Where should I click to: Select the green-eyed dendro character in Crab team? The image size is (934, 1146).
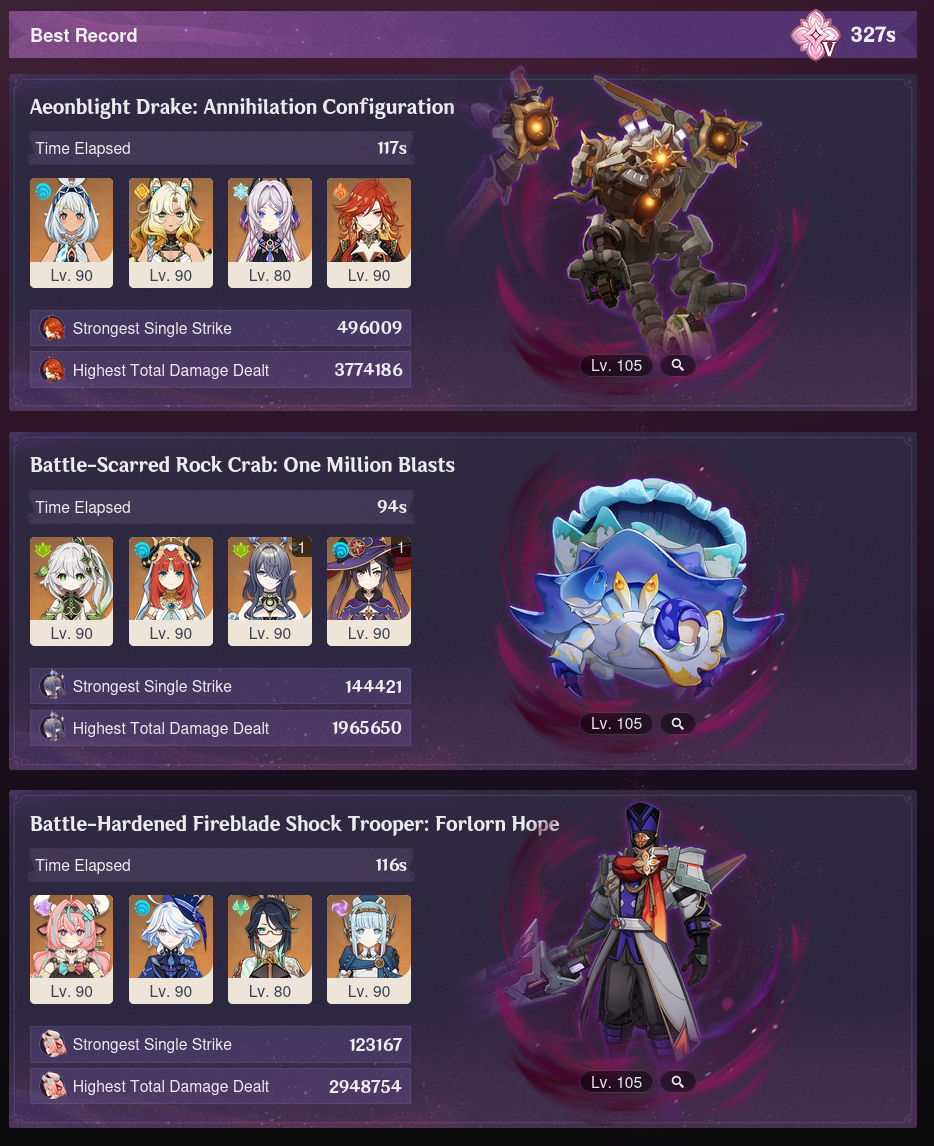click(x=72, y=591)
